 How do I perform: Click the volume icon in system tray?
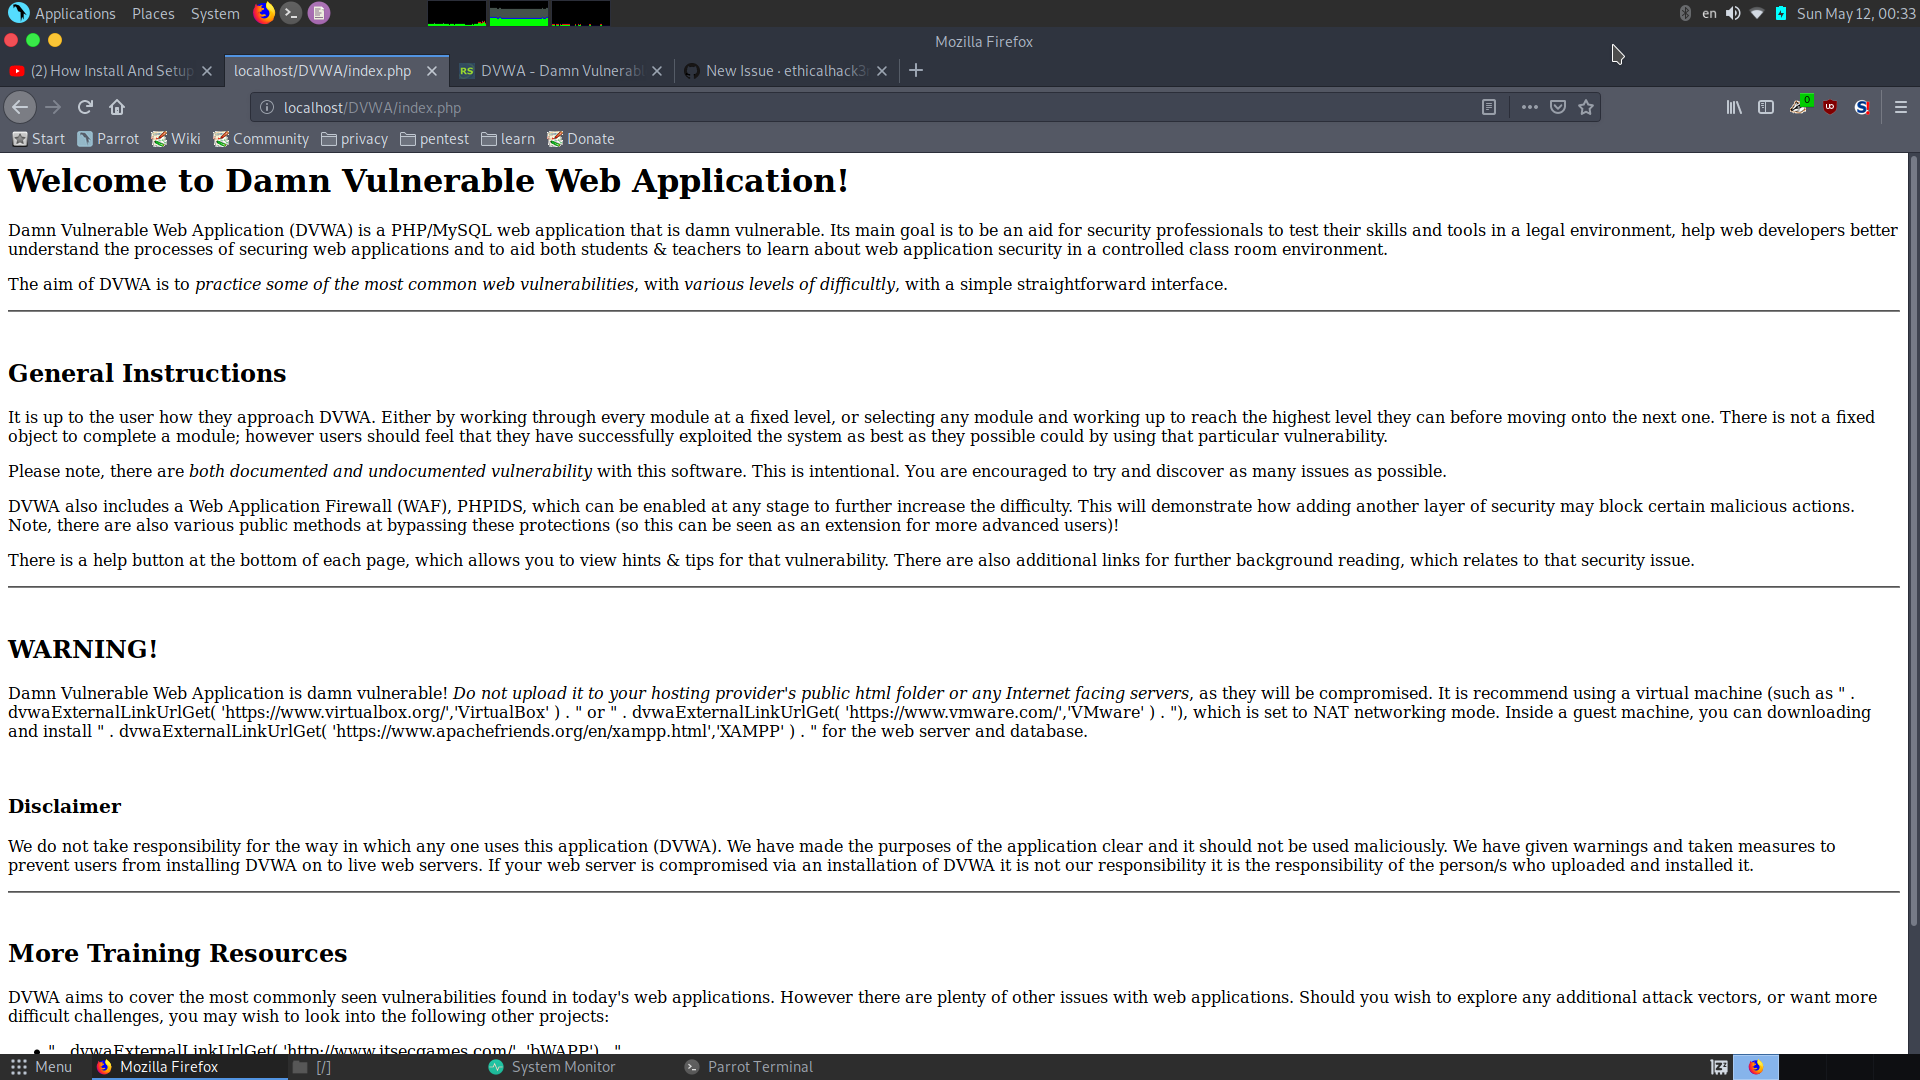(1733, 13)
